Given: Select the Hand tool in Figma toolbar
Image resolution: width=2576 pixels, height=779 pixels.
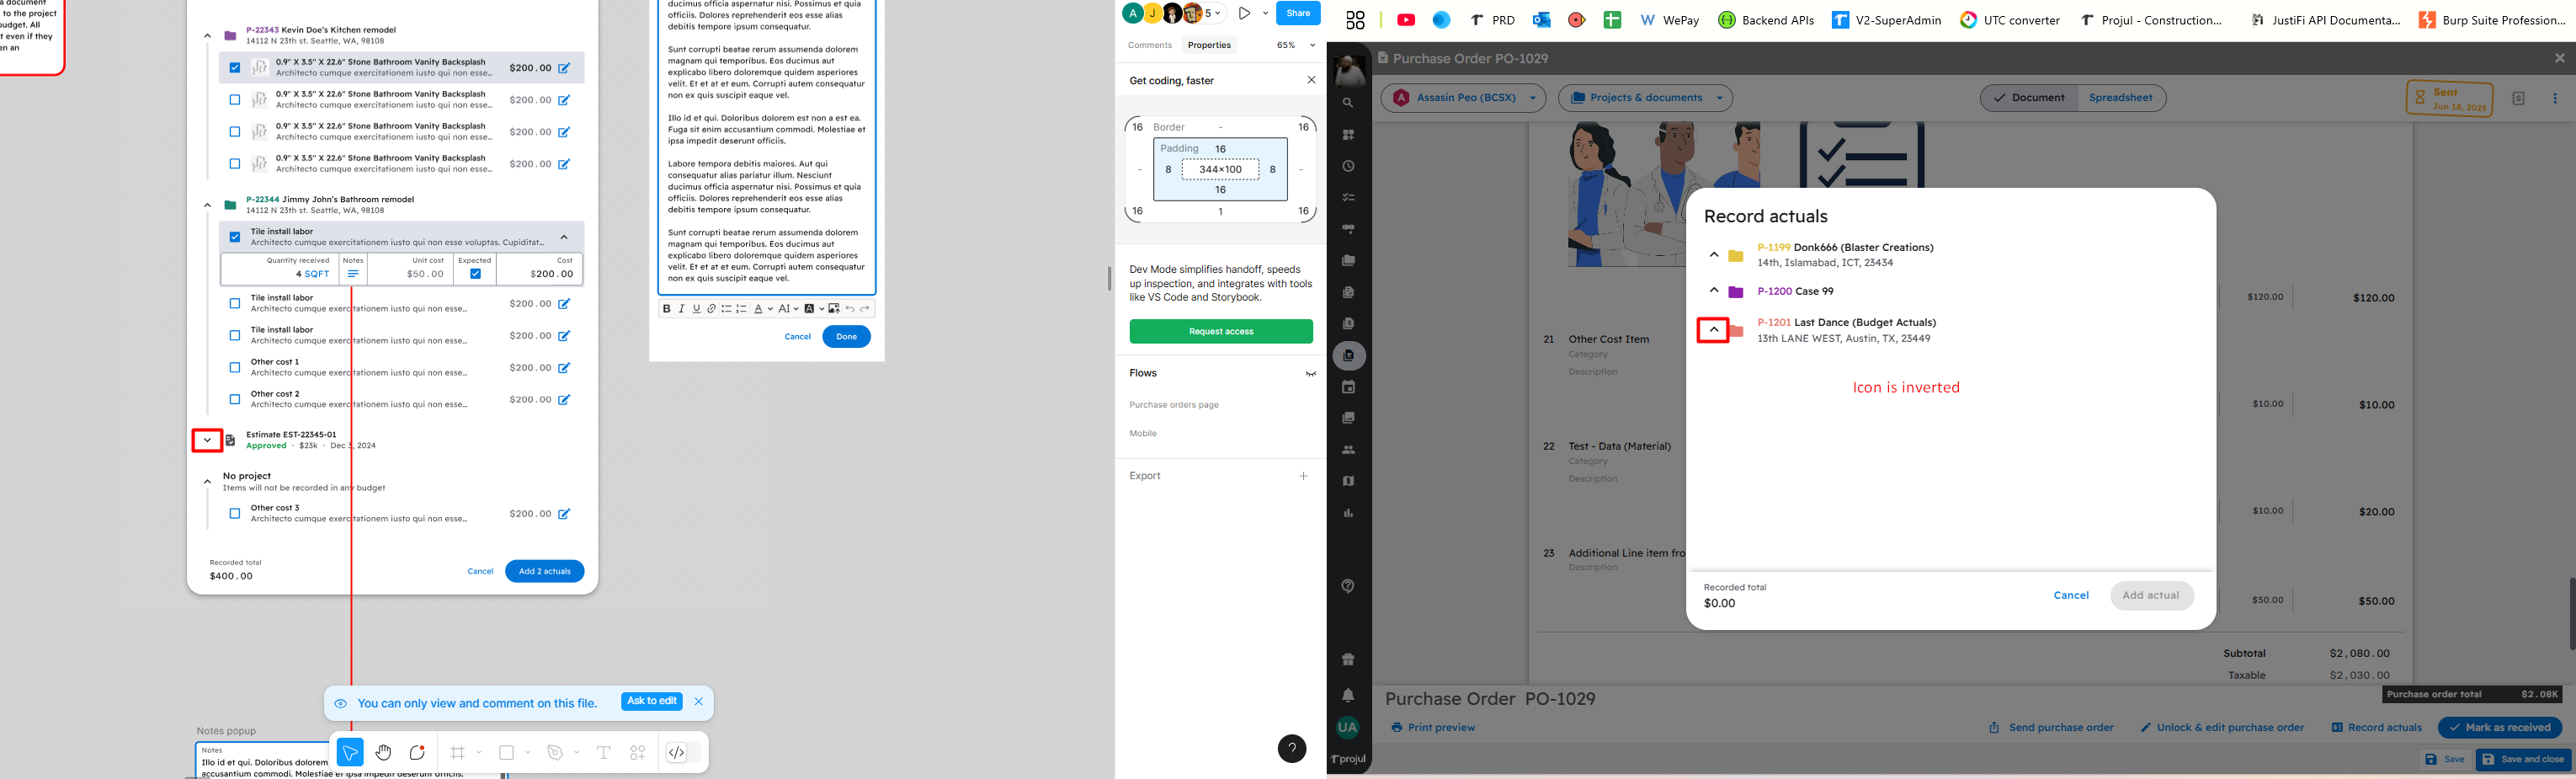Looking at the screenshot, I should 383,753.
